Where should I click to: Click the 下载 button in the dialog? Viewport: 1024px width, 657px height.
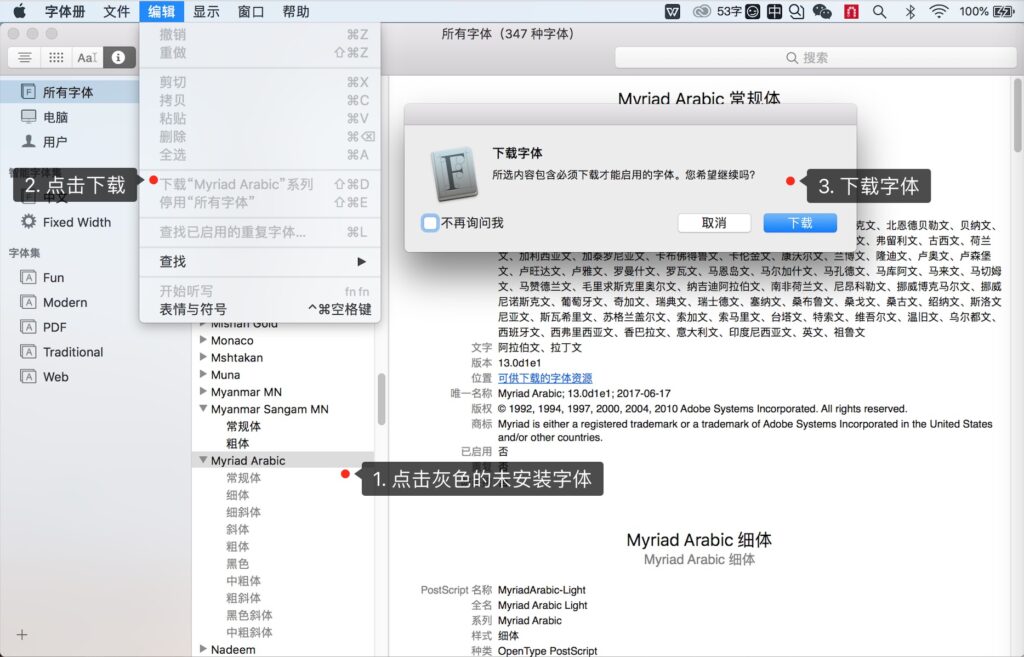800,222
